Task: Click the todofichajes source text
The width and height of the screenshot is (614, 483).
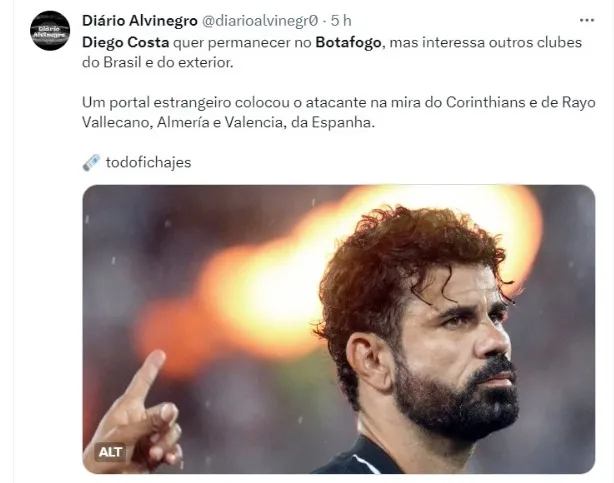Action: 148,163
